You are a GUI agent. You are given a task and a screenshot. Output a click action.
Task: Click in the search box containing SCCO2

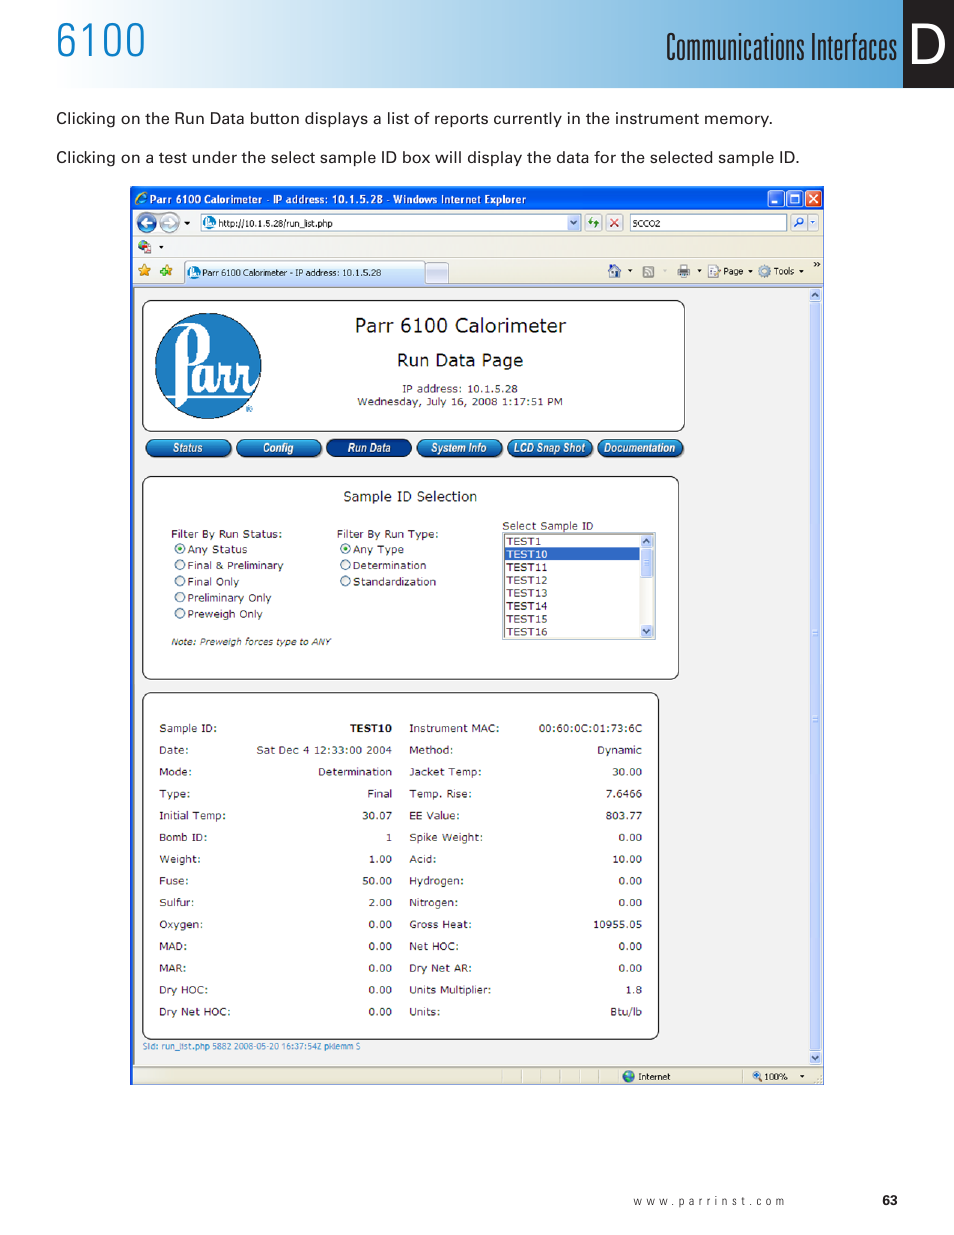(708, 223)
